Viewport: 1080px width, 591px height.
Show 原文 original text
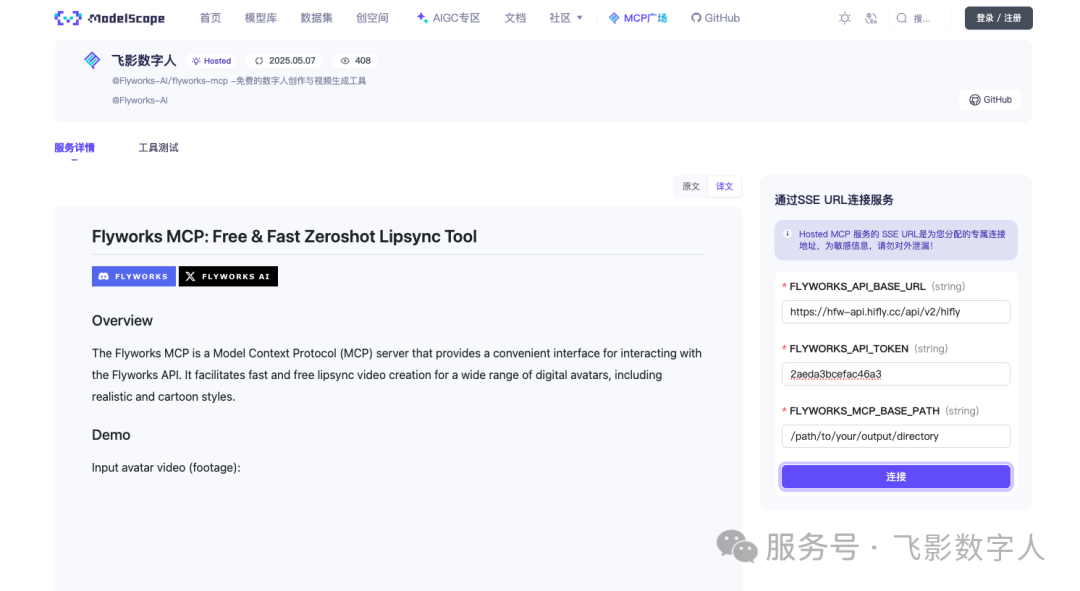point(690,187)
